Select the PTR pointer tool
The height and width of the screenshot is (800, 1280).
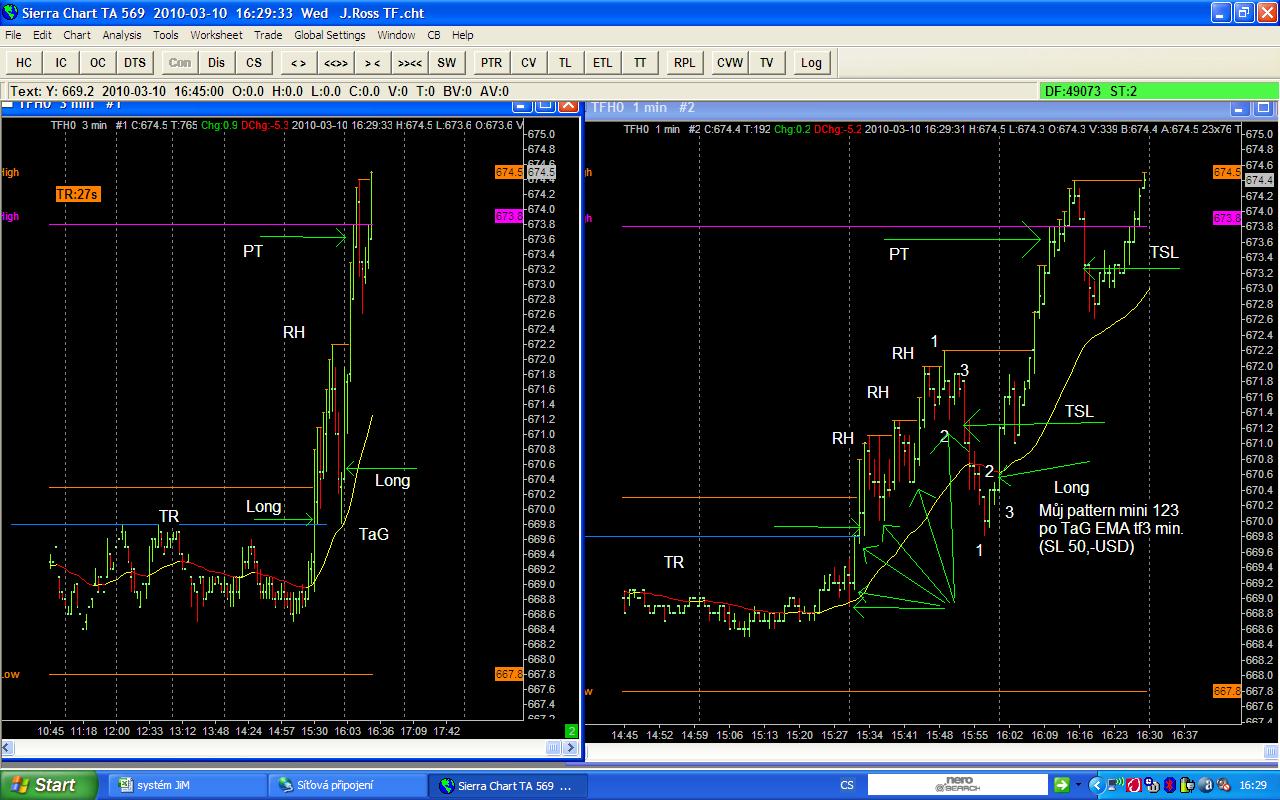[491, 62]
